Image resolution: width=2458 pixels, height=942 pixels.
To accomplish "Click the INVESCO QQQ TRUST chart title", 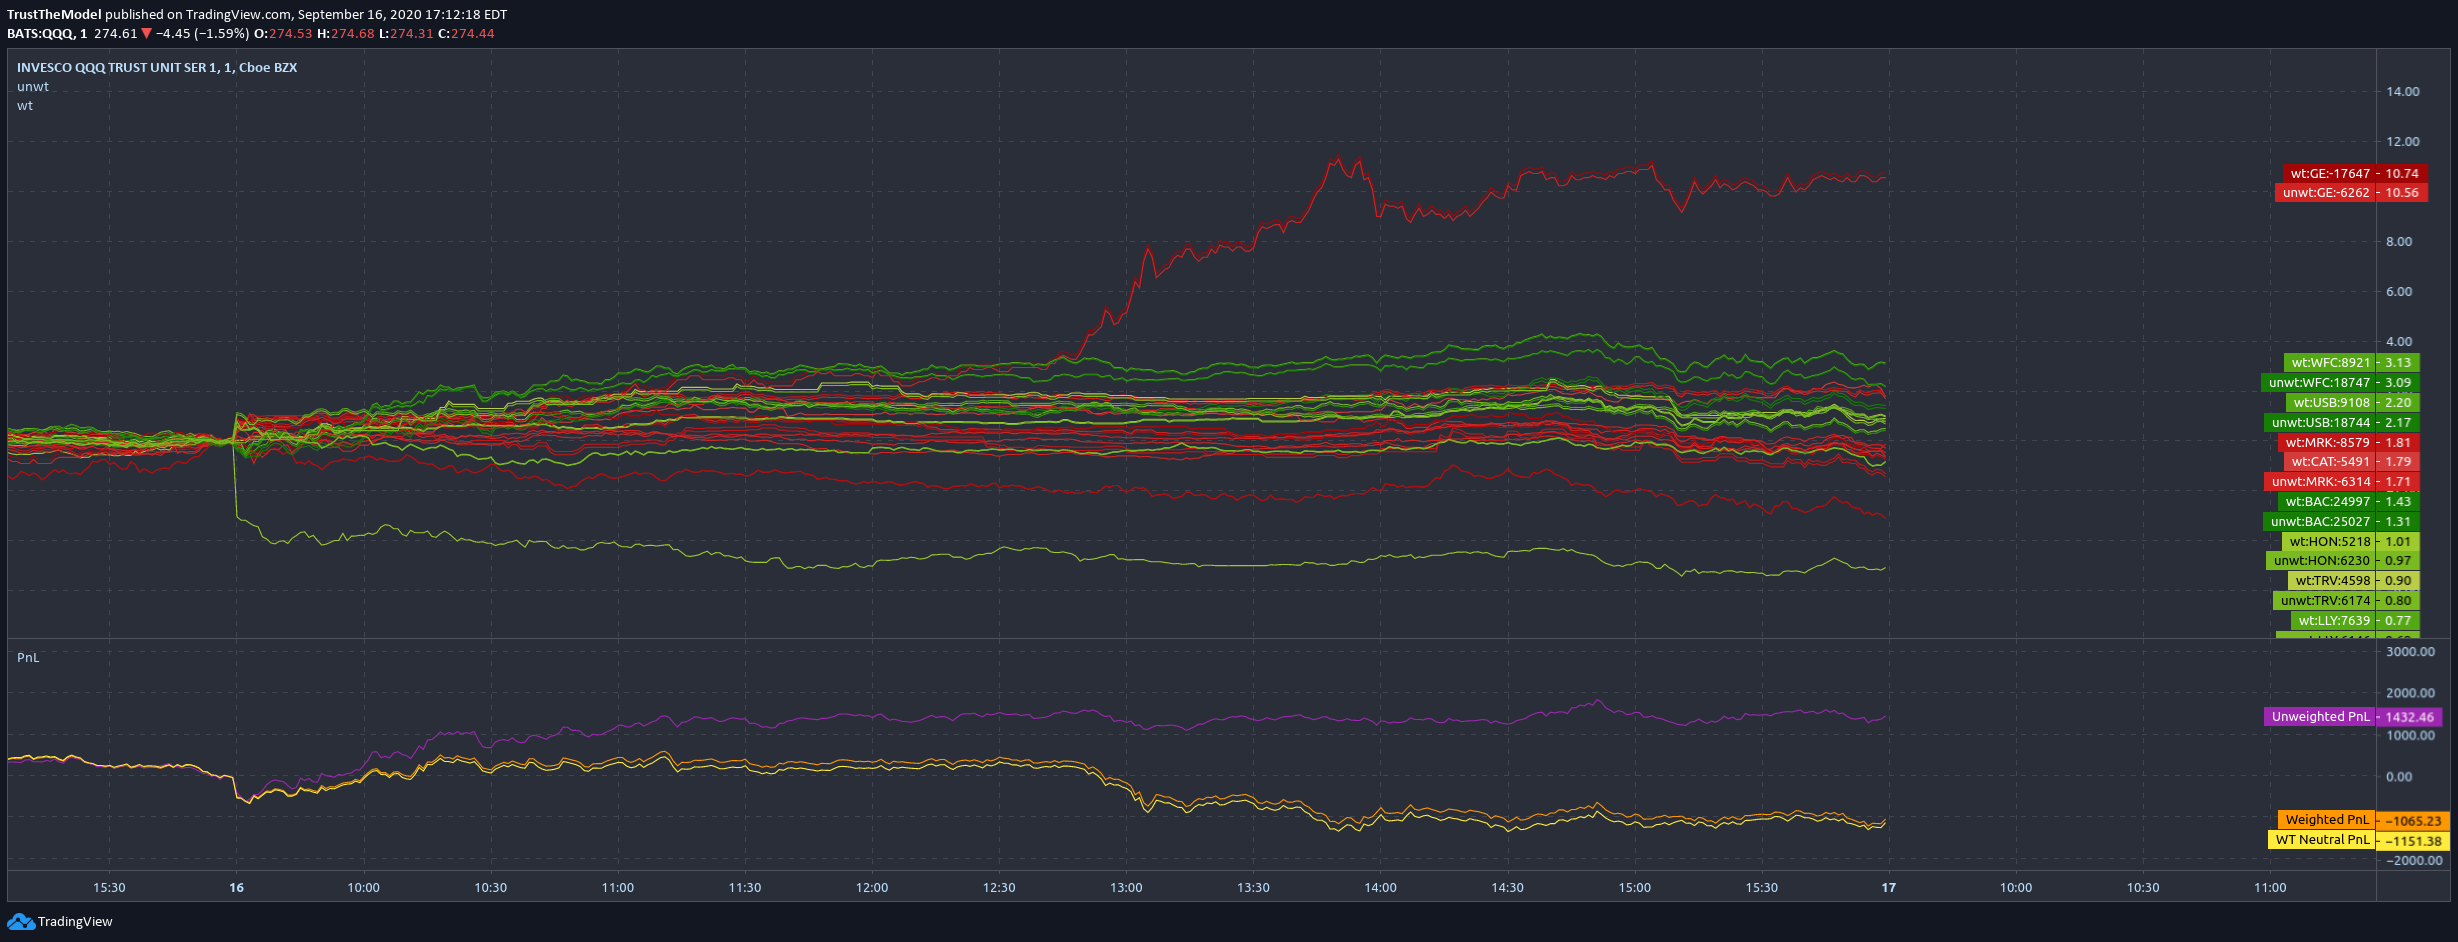I will tap(157, 67).
